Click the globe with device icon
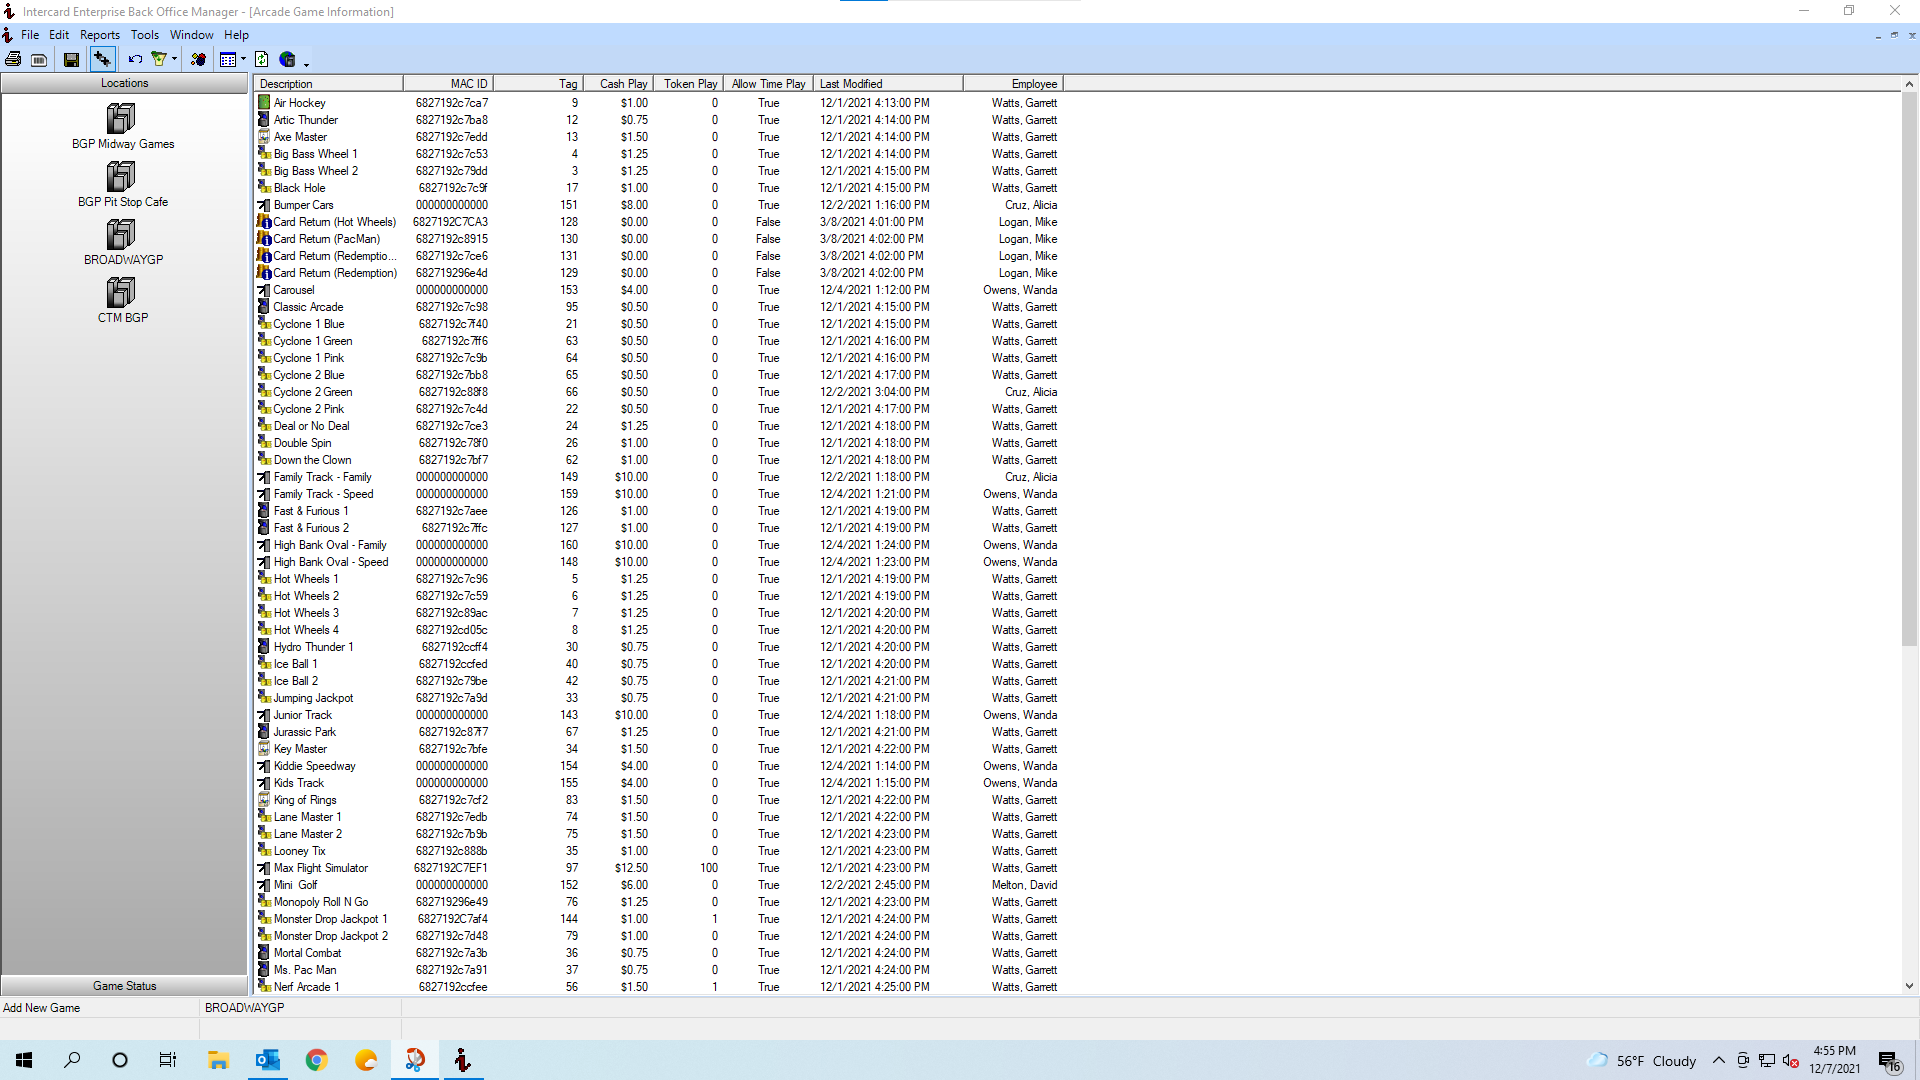The image size is (1920, 1080). [x=288, y=60]
